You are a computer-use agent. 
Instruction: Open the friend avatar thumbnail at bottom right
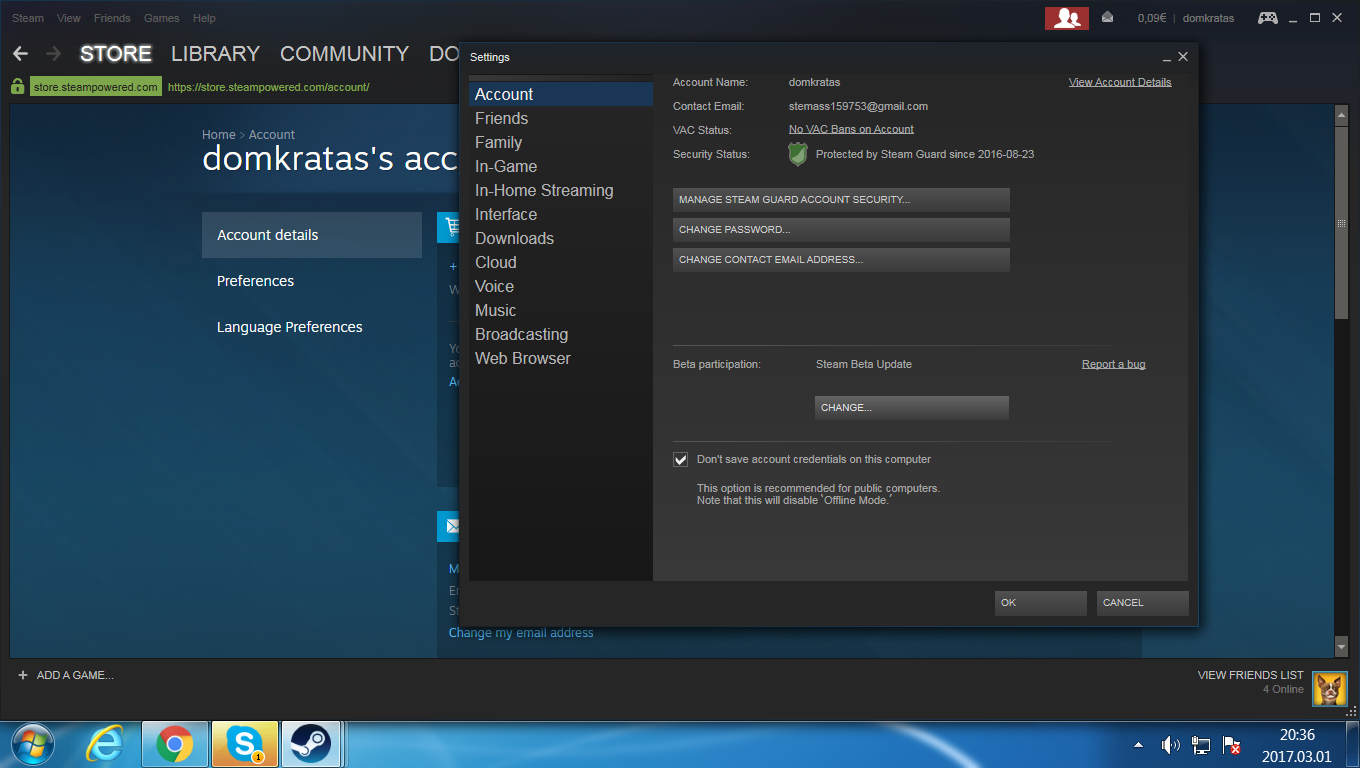[1330, 689]
